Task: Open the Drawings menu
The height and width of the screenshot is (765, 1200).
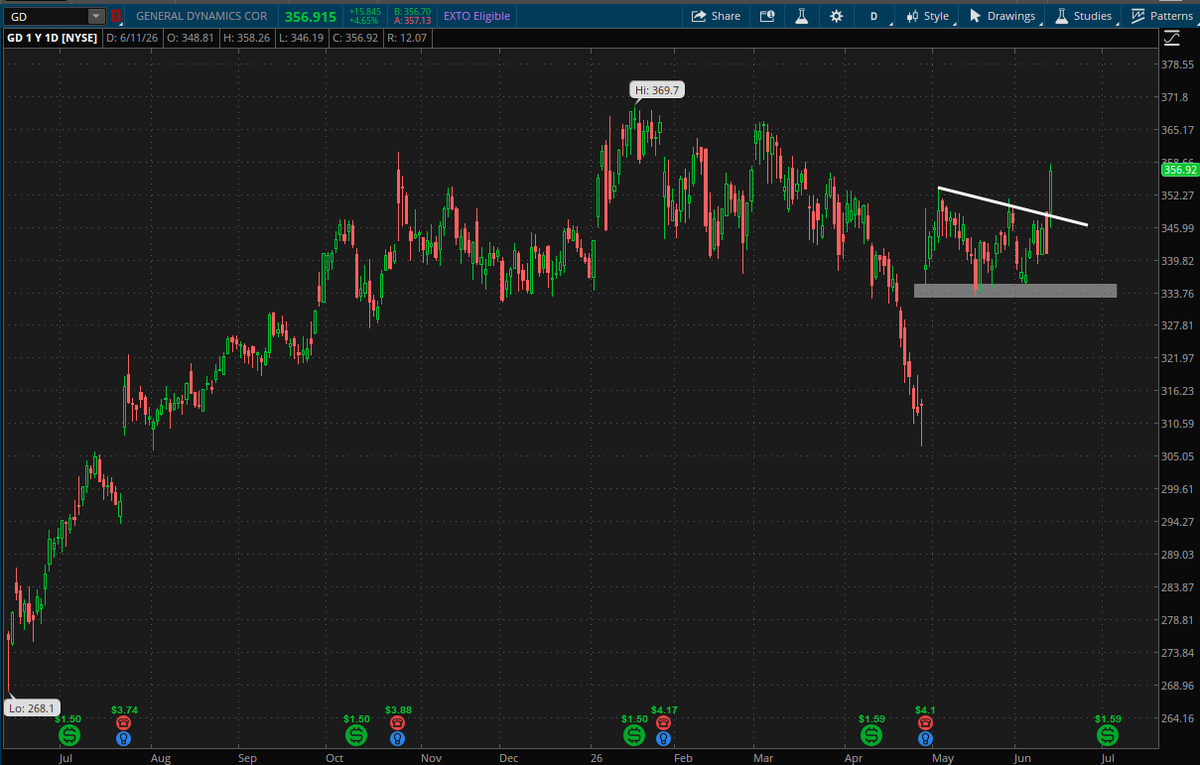Action: [1002, 16]
